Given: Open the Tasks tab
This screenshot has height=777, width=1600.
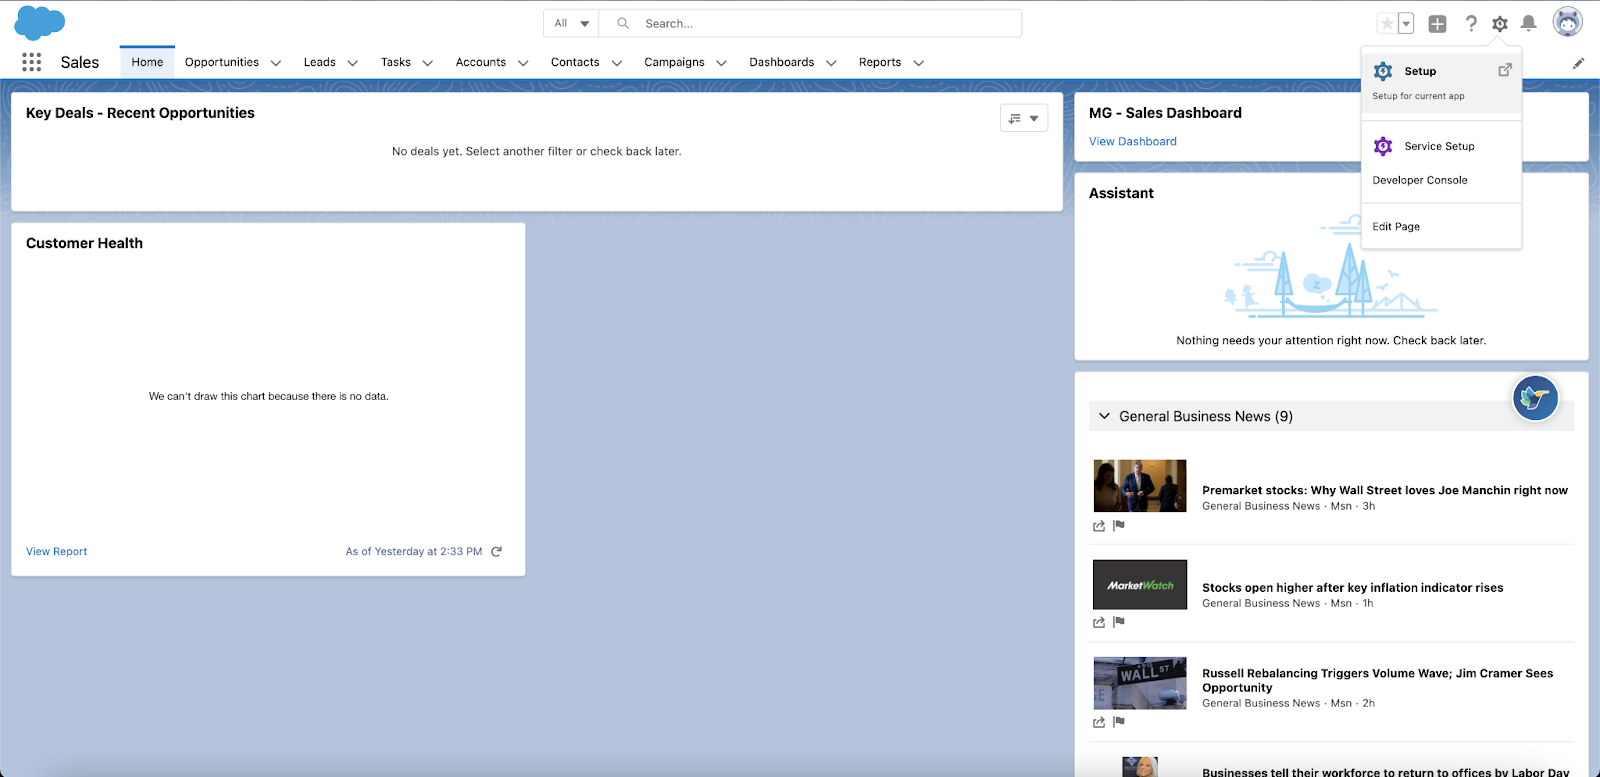Looking at the screenshot, I should [x=396, y=62].
